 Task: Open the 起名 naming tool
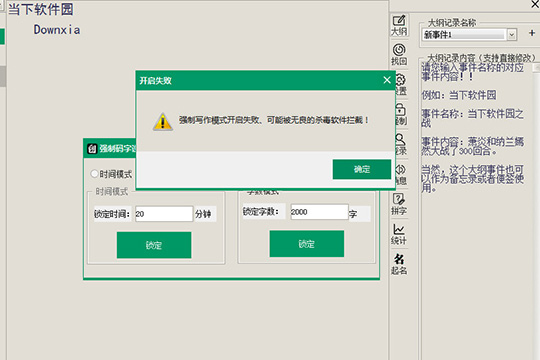(399, 264)
